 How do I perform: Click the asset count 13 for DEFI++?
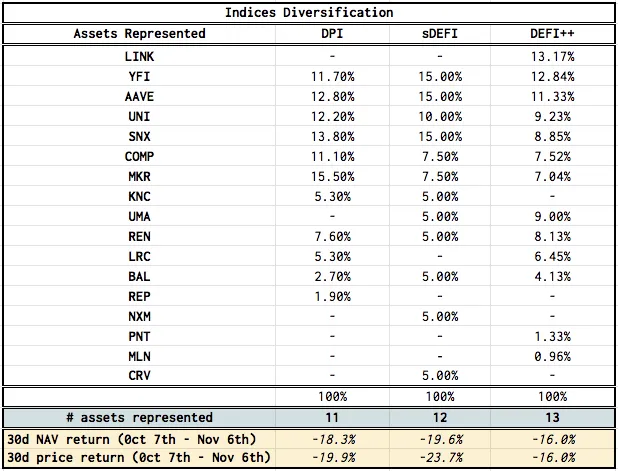(x=552, y=417)
